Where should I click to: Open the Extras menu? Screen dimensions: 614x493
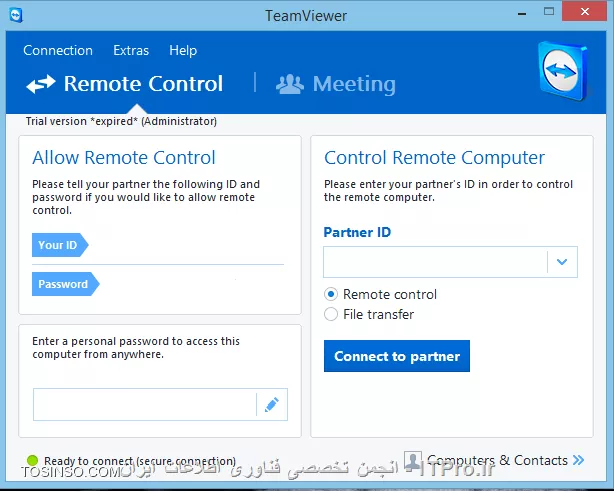coord(131,51)
